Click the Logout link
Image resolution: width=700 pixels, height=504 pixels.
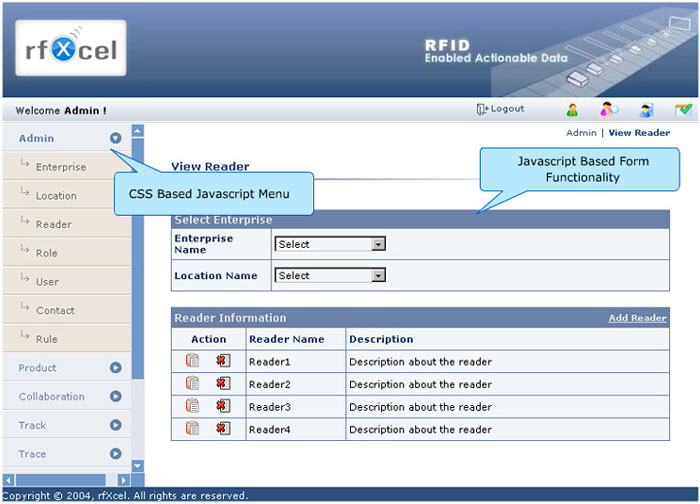coord(507,108)
